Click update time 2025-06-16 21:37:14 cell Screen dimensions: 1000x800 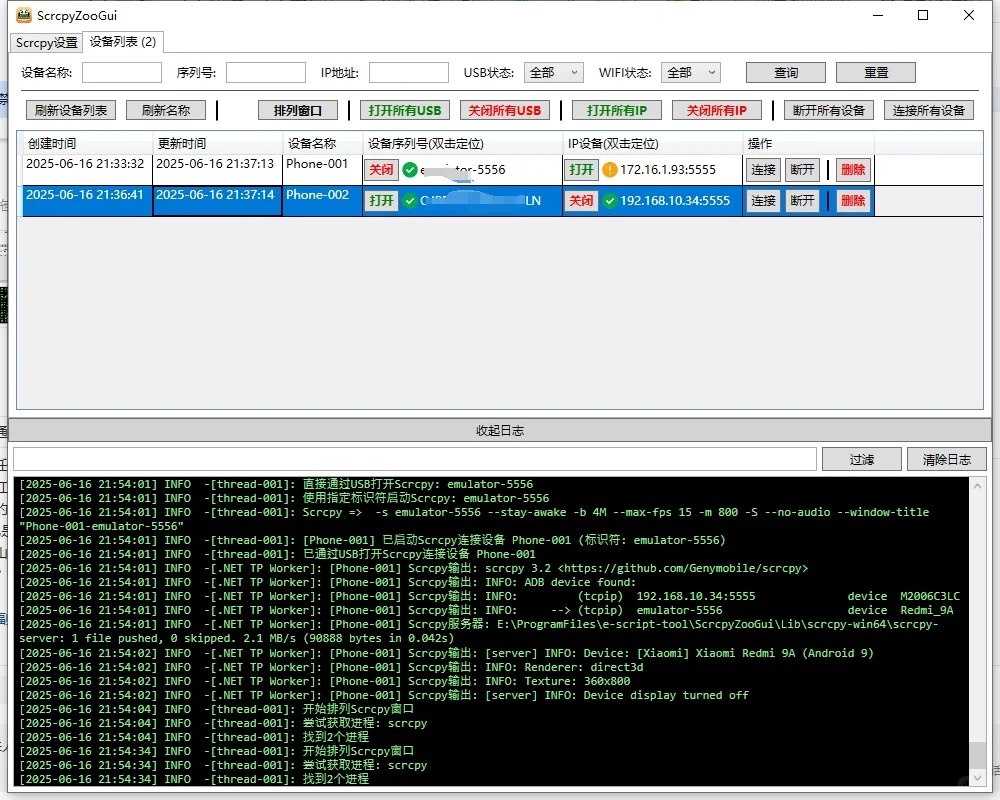(x=217, y=200)
